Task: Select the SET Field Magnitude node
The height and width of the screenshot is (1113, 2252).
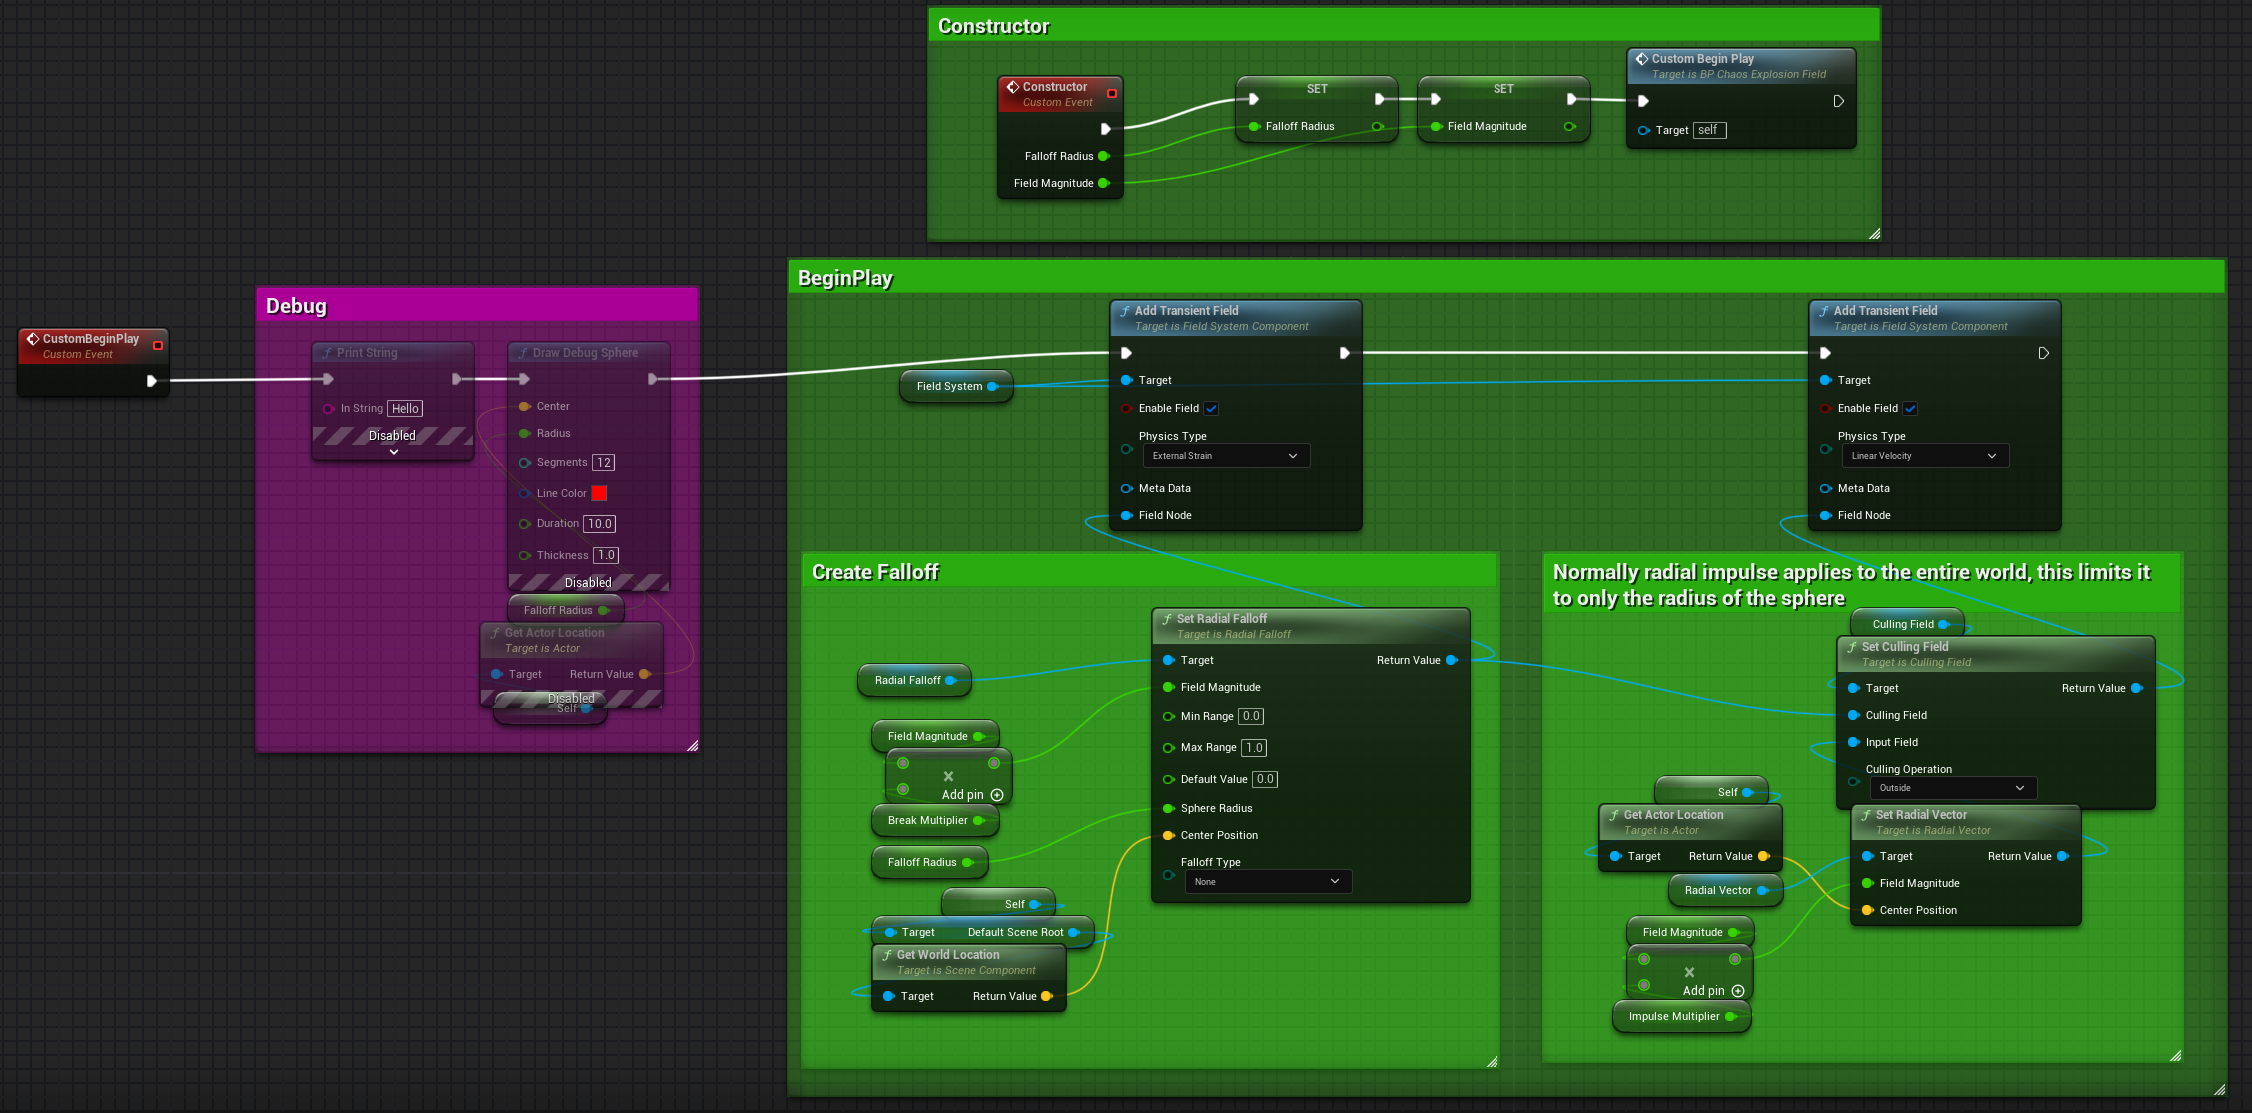Action: (x=1504, y=108)
